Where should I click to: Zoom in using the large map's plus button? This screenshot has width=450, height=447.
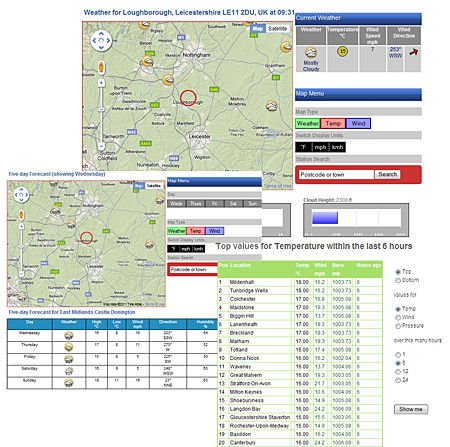coord(101,83)
